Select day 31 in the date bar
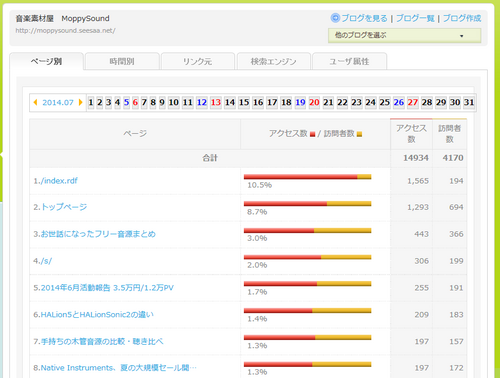 469,102
